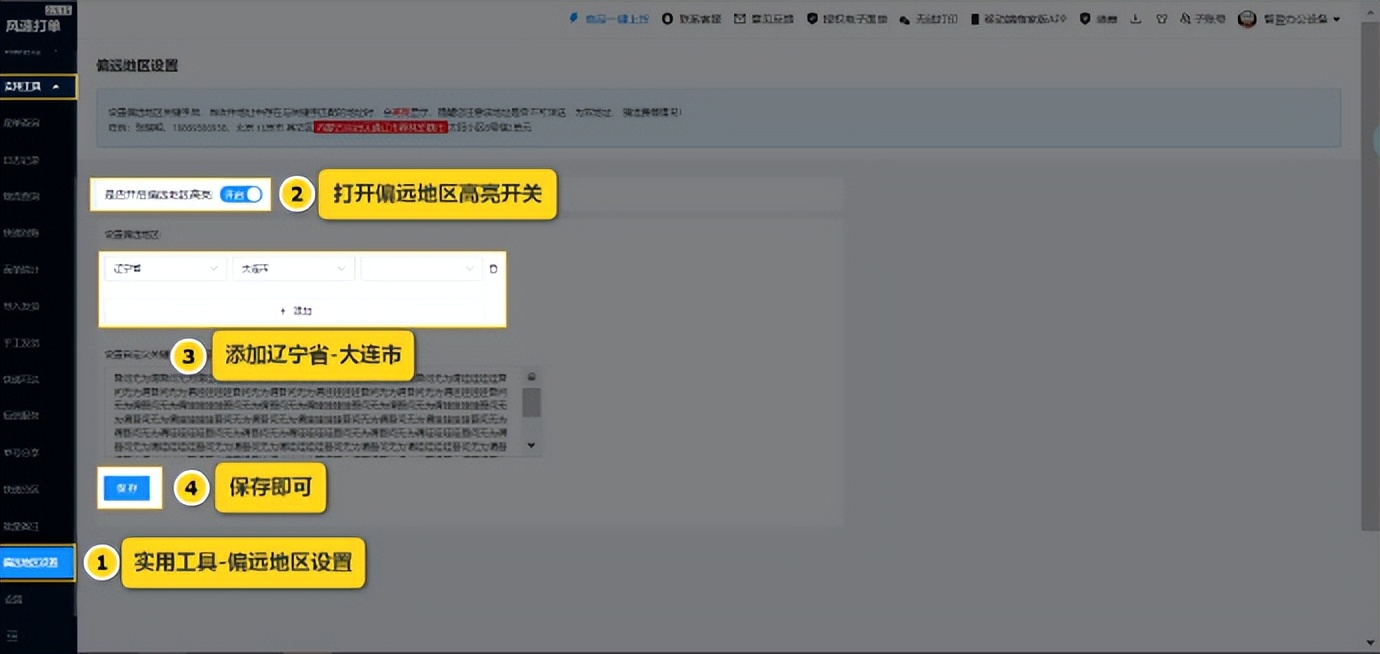Click the 添加 add row button
The width and height of the screenshot is (1380, 654).
[x=295, y=311]
